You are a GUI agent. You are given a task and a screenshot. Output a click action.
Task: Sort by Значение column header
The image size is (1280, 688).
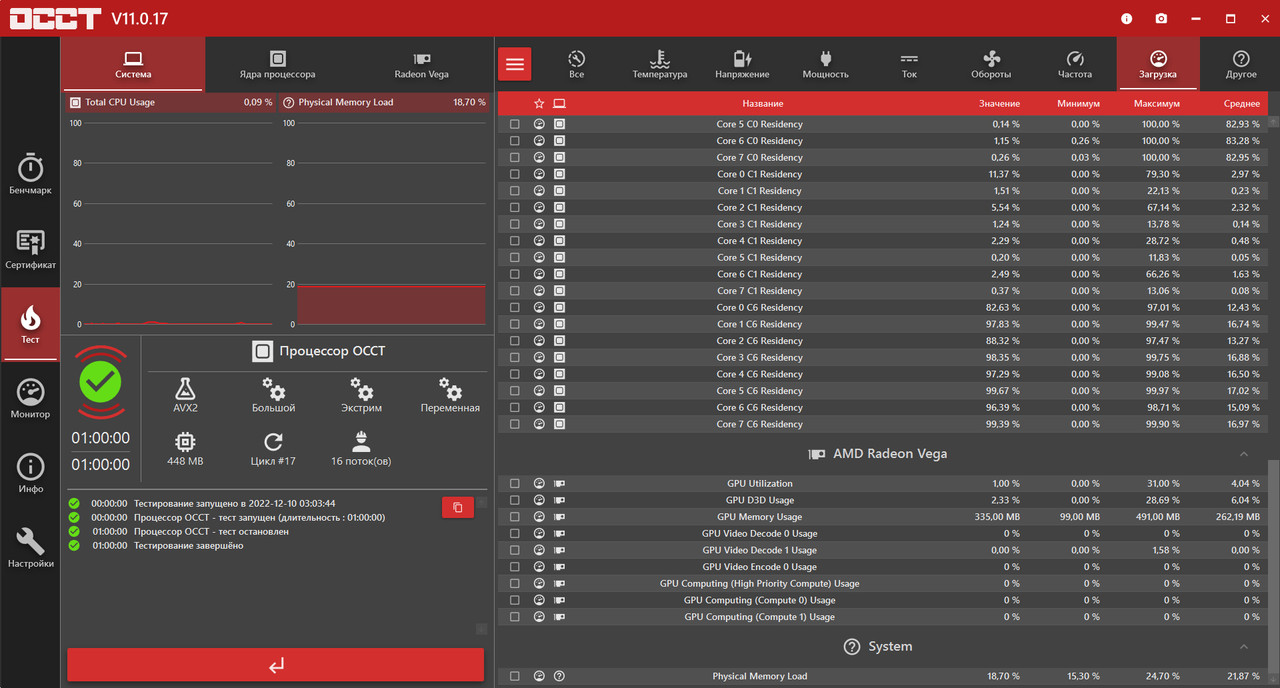coord(999,104)
